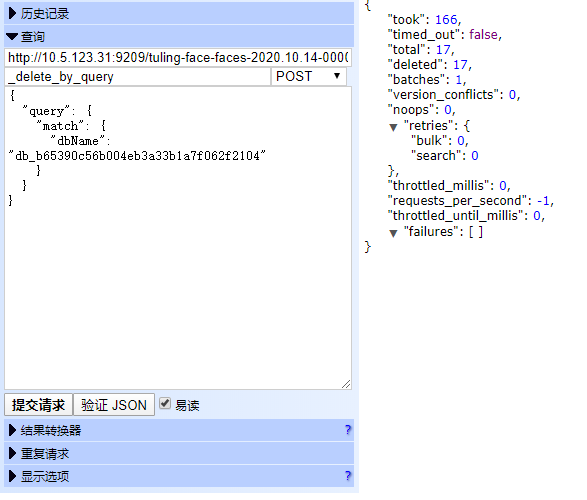Viewport: 587px width, 500px height.
Task: Click the "version_conflicts" key in the result
Action: point(443,94)
